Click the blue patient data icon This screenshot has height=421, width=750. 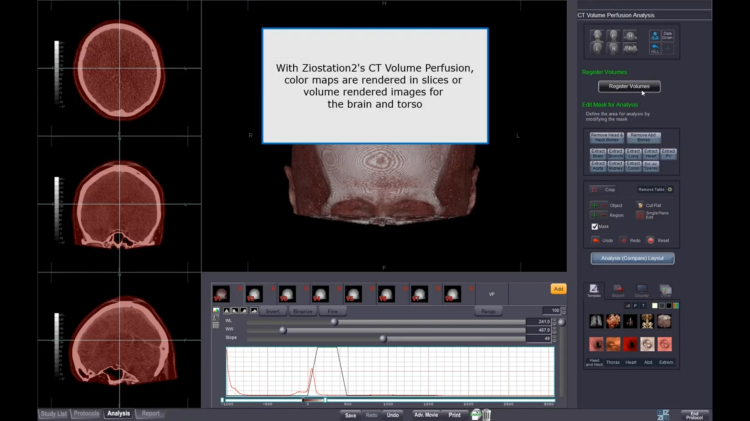point(655,35)
